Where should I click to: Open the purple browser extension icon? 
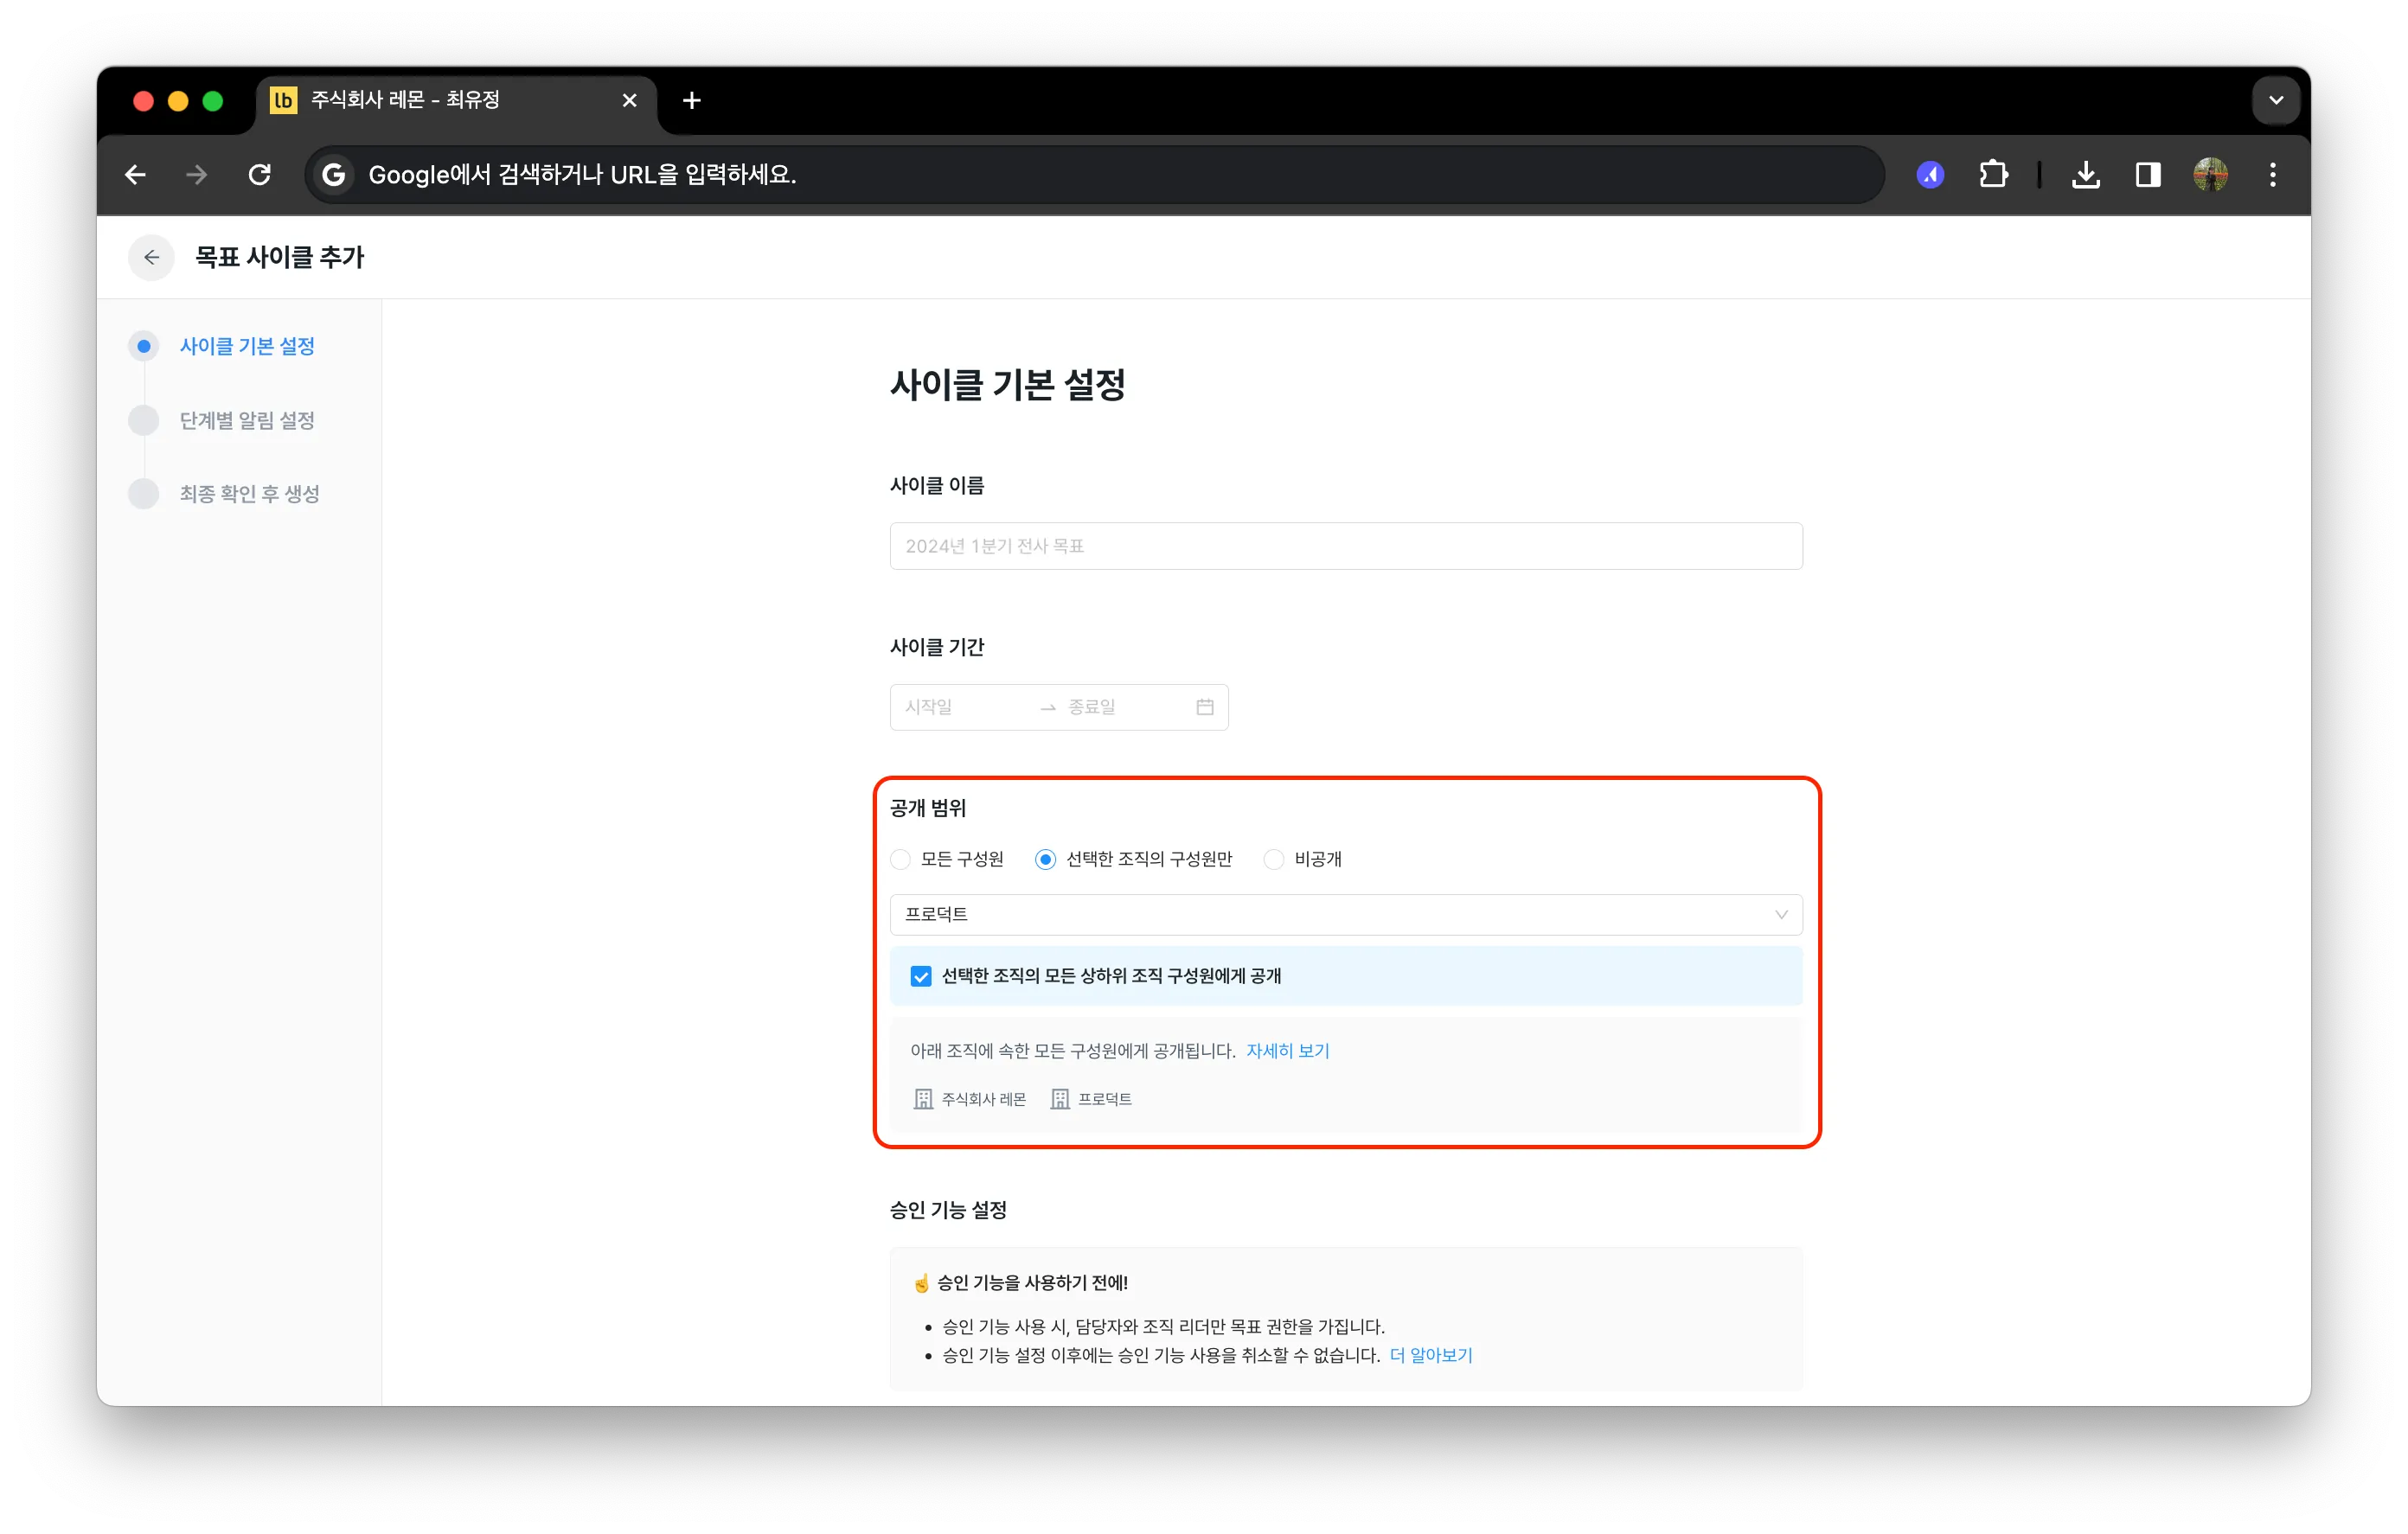click(x=1930, y=175)
